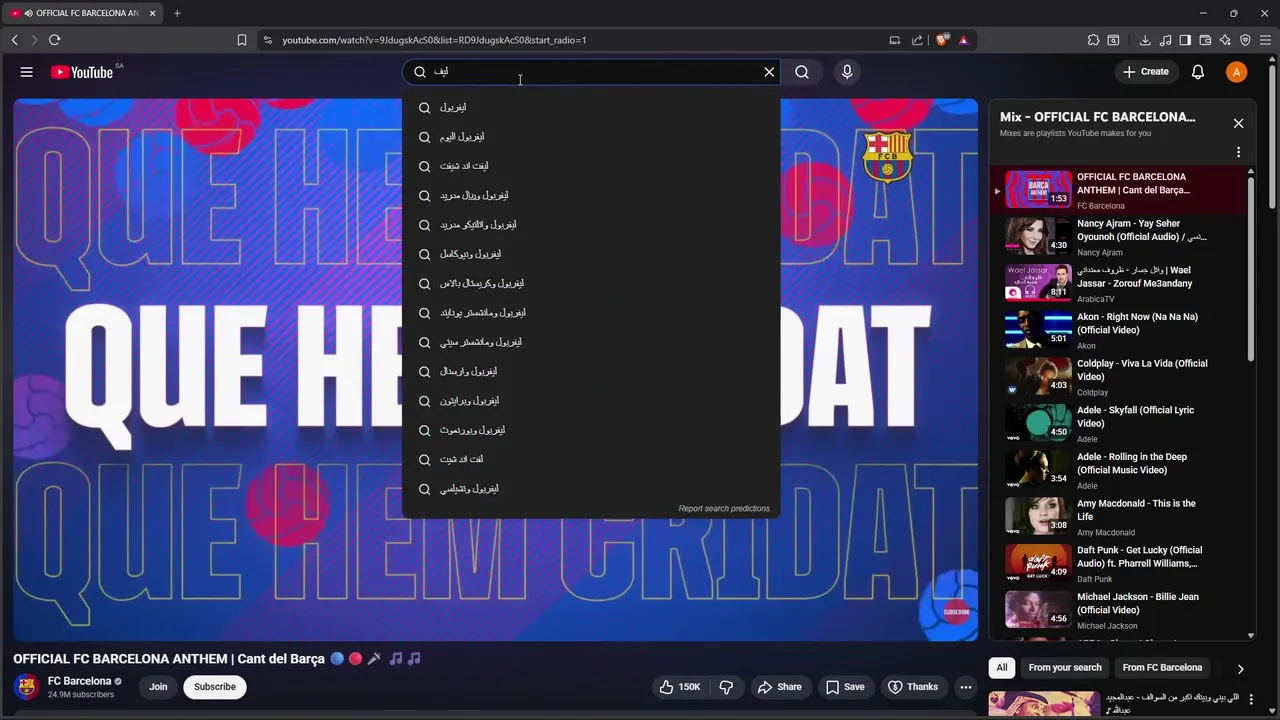Select suggestion ليفربول ونيوكاسل

(x=590, y=254)
